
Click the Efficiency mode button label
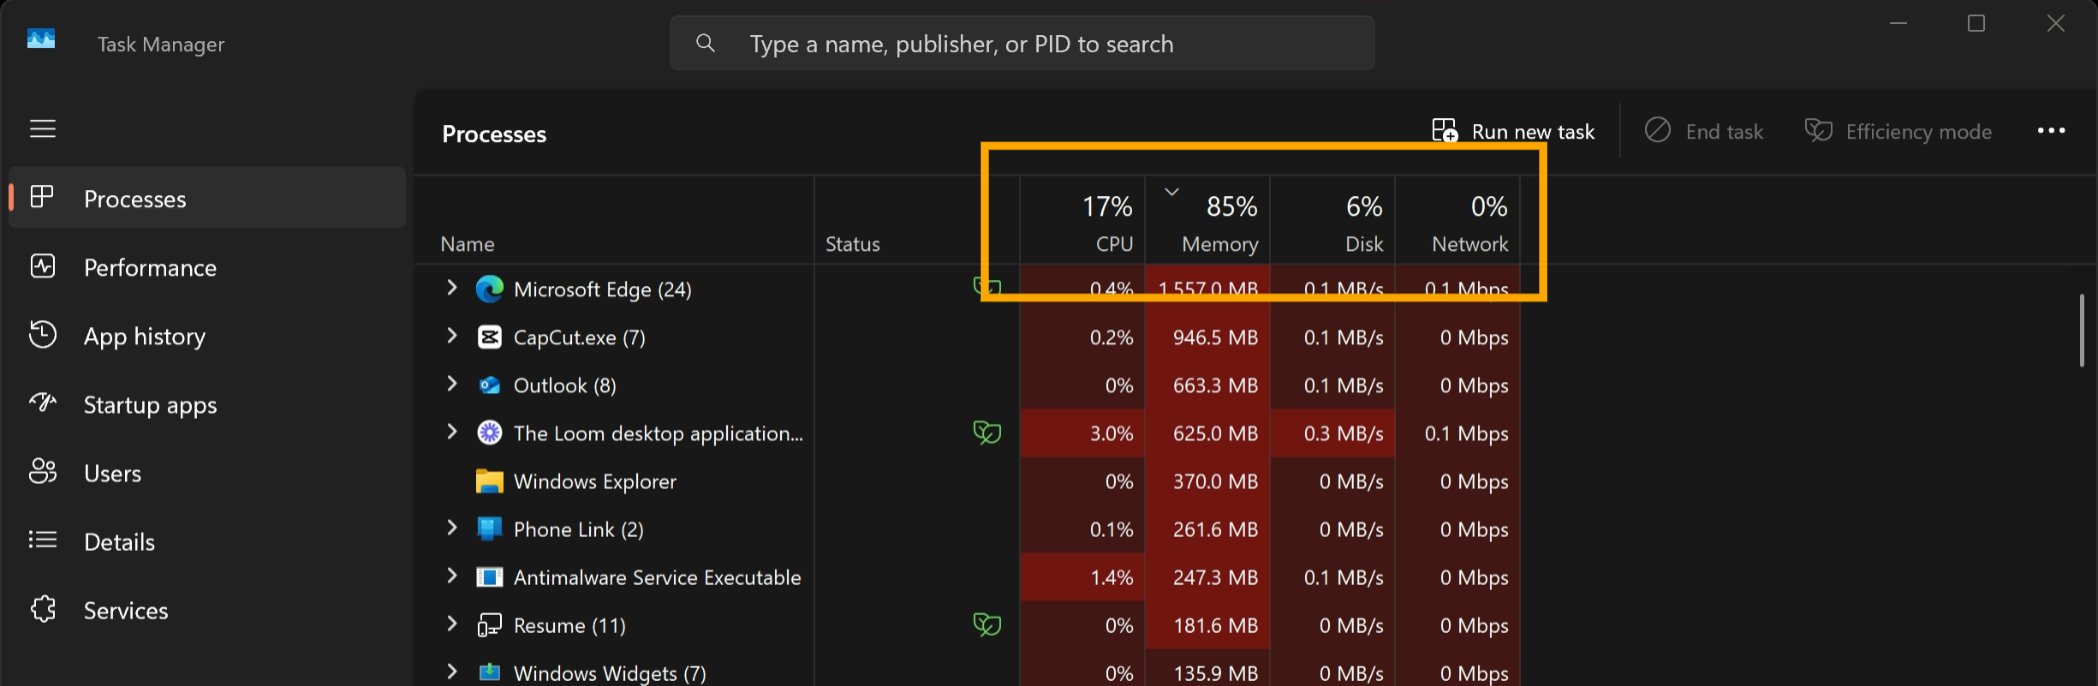[x=1919, y=131]
